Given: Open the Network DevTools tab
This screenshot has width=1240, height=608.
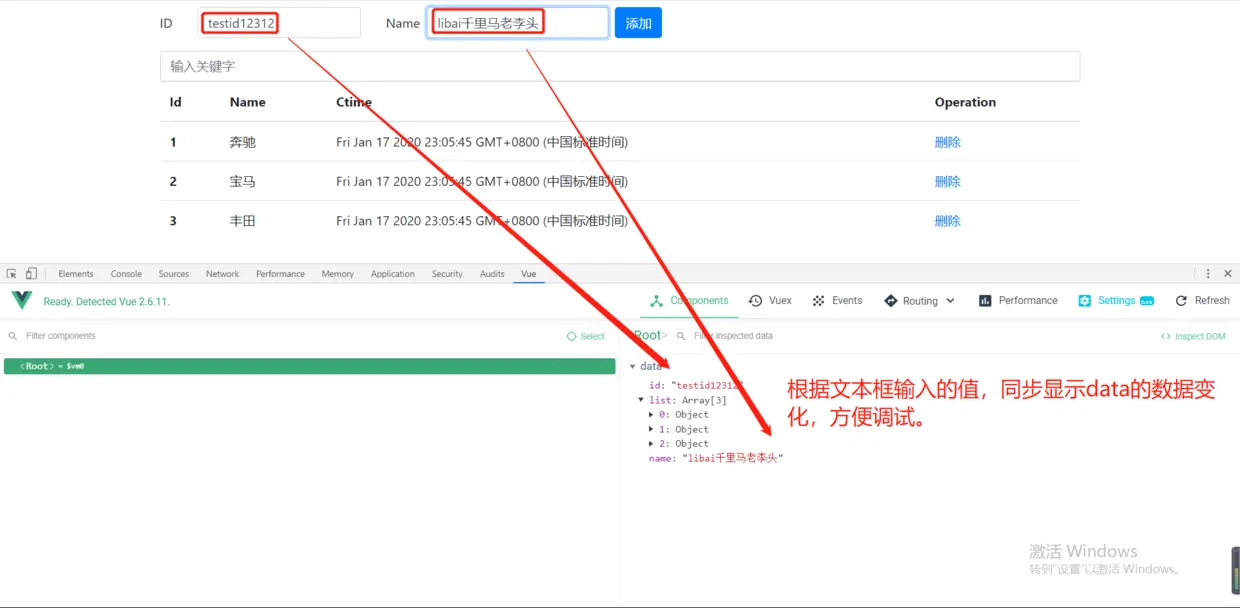Looking at the screenshot, I should [222, 273].
